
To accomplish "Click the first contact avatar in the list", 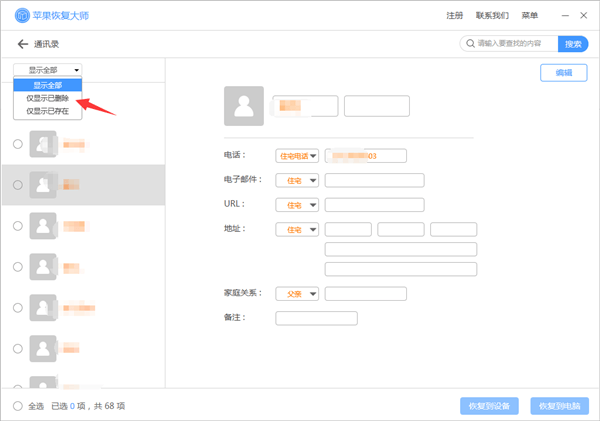I will pos(45,144).
